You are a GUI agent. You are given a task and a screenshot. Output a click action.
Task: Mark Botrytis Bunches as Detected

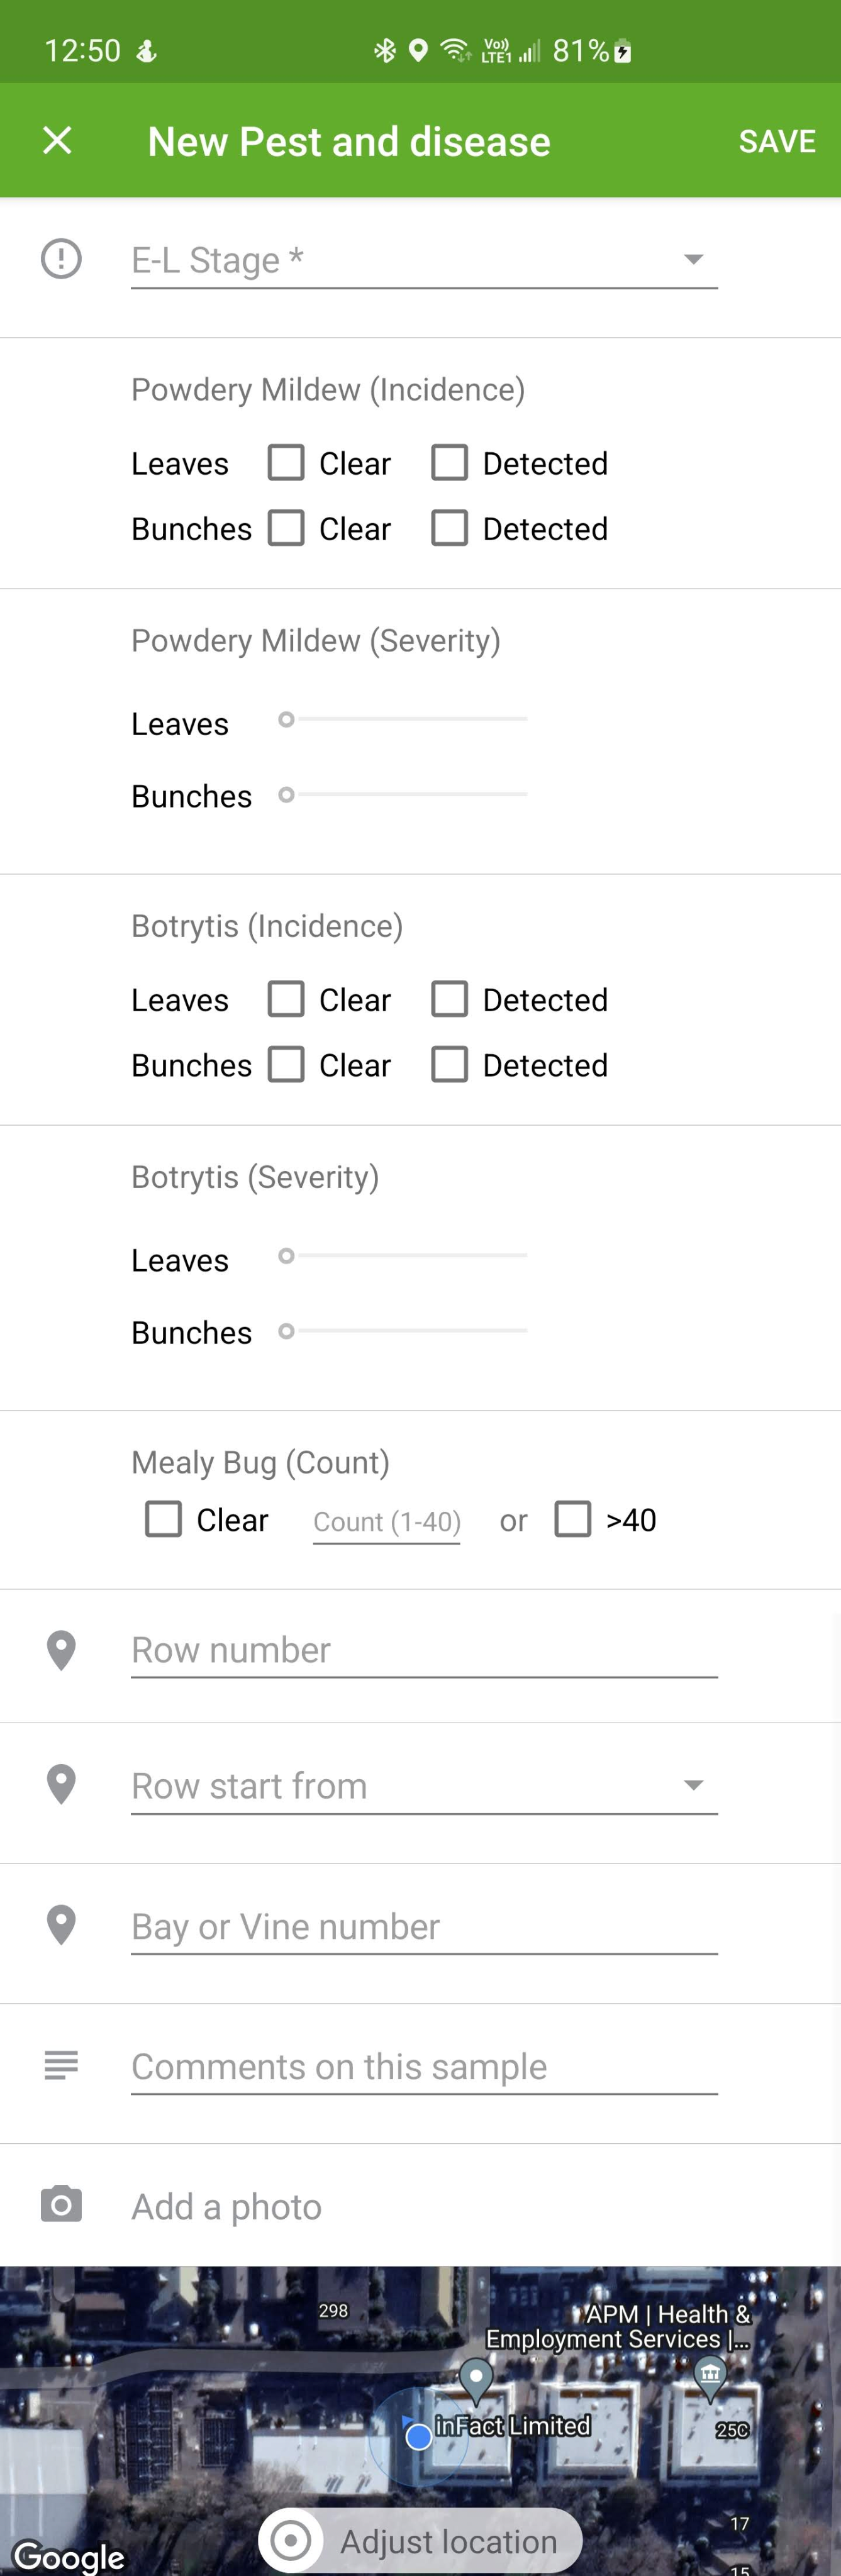pos(449,1065)
